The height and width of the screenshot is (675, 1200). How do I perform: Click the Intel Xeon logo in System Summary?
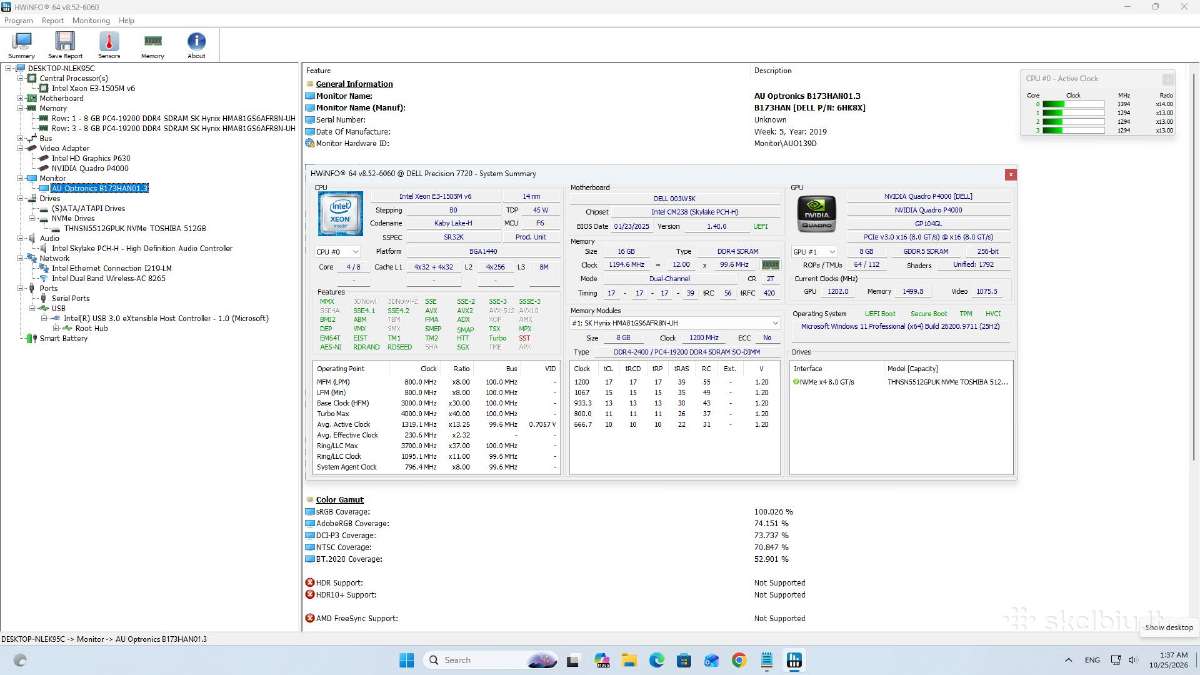coord(340,214)
